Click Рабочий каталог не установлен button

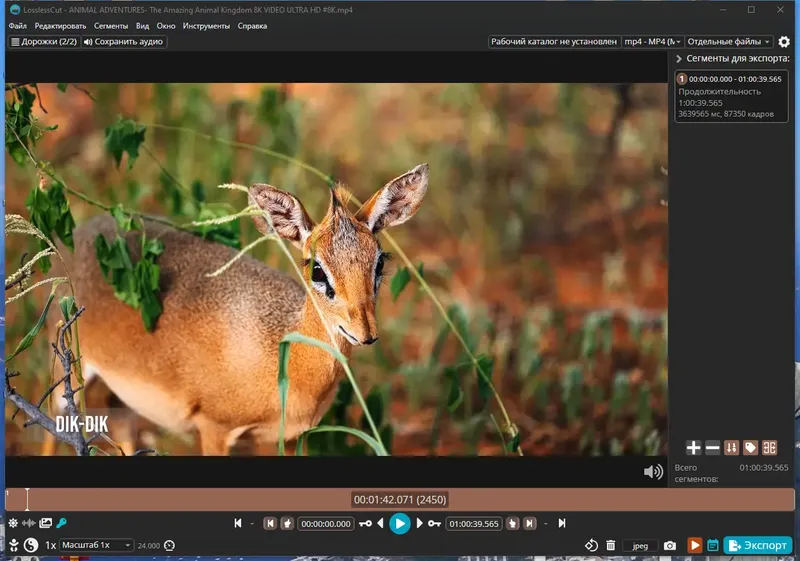554,42
